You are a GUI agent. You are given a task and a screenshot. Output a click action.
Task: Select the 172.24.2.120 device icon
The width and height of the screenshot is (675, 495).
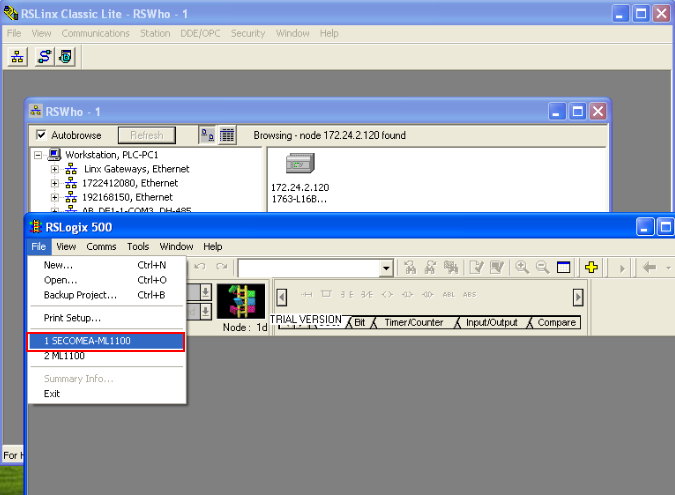[300, 163]
